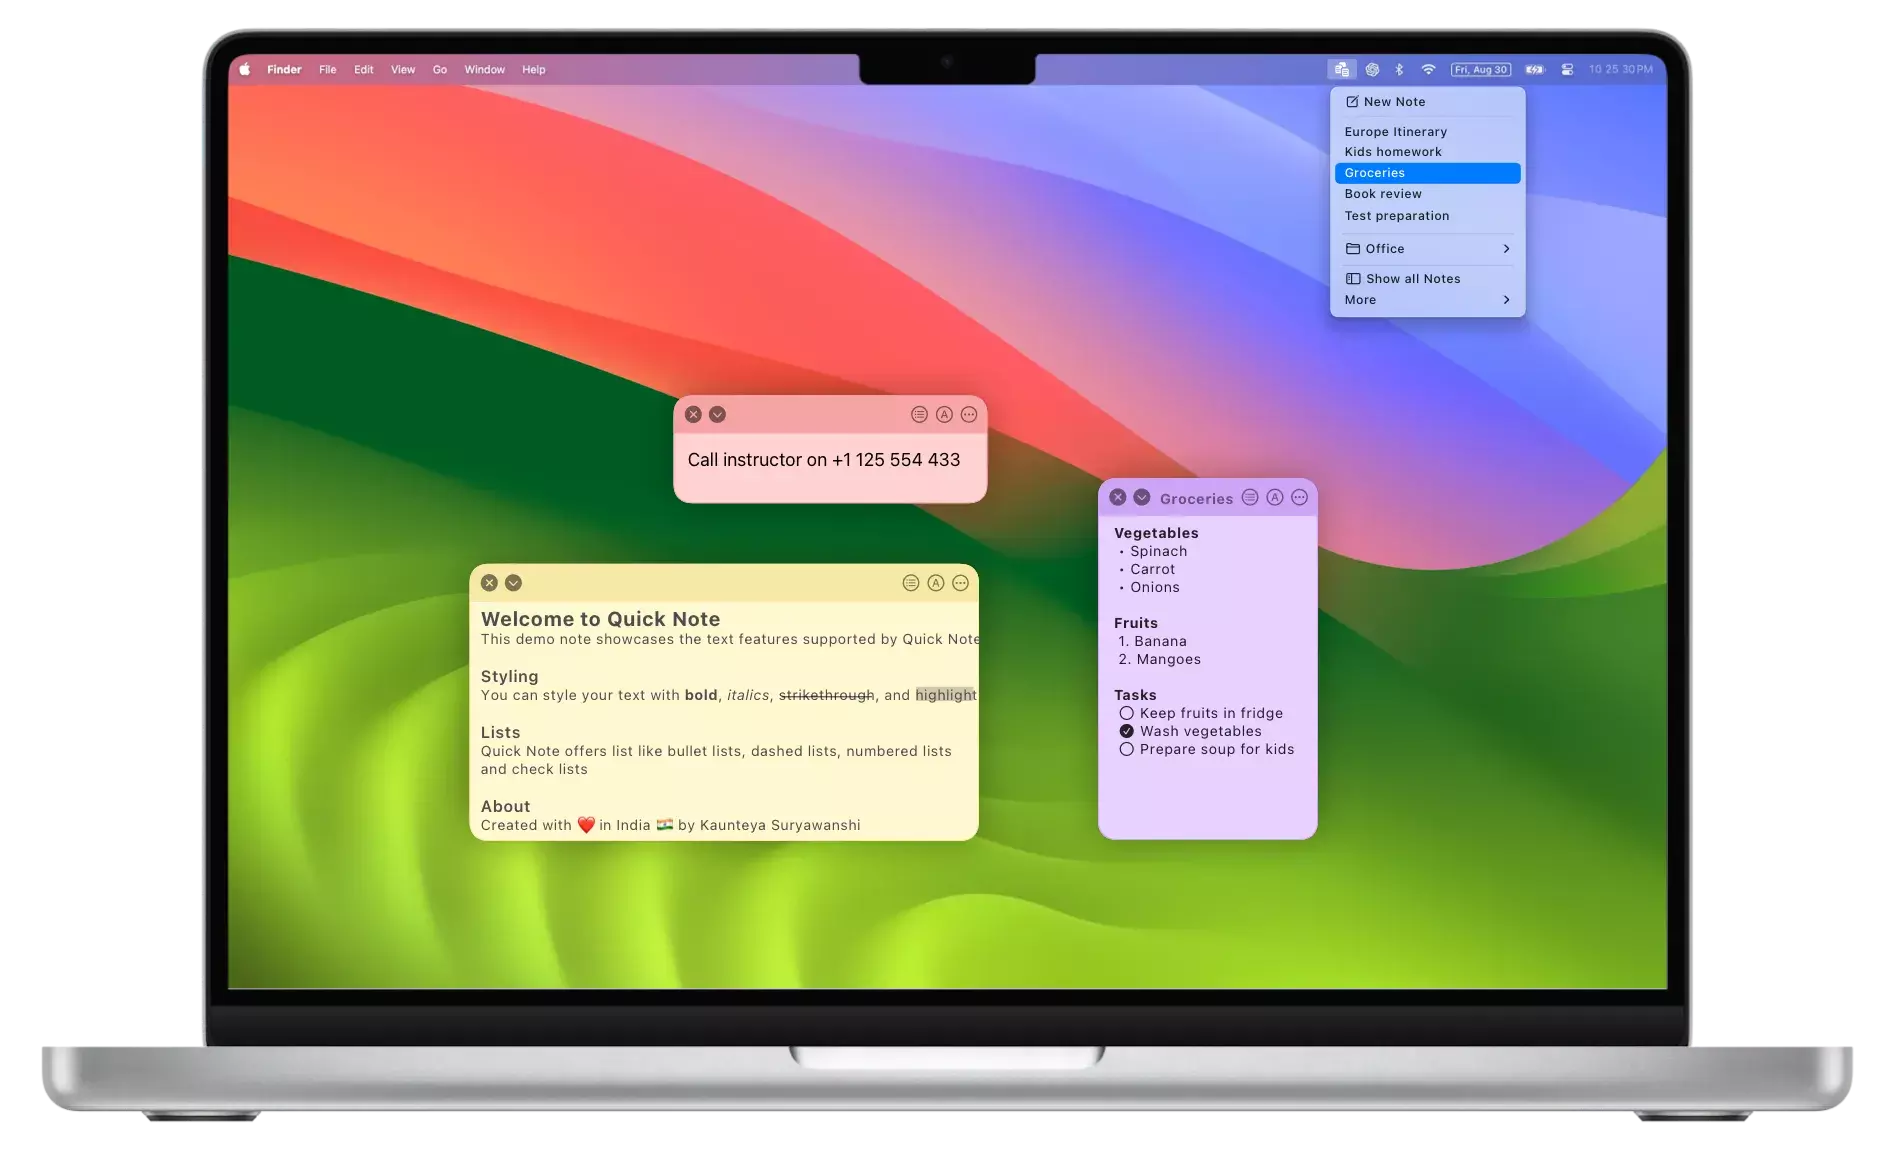Click the Carrot bullet in the Groceries note
1890x1164 pixels.
[1153, 569]
